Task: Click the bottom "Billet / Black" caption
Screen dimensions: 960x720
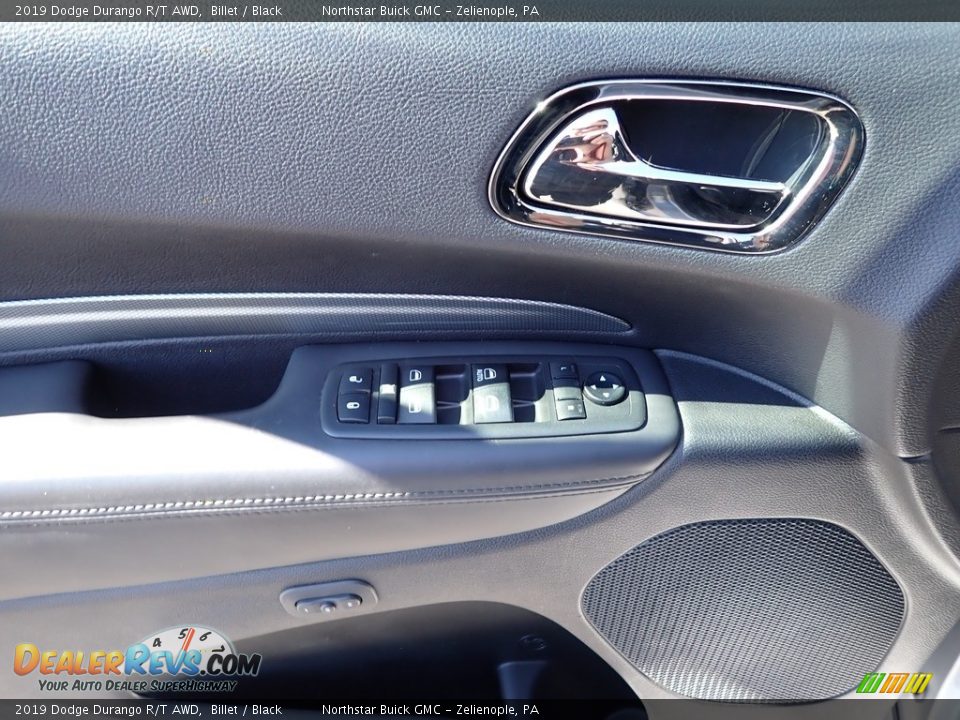Action: point(246,710)
